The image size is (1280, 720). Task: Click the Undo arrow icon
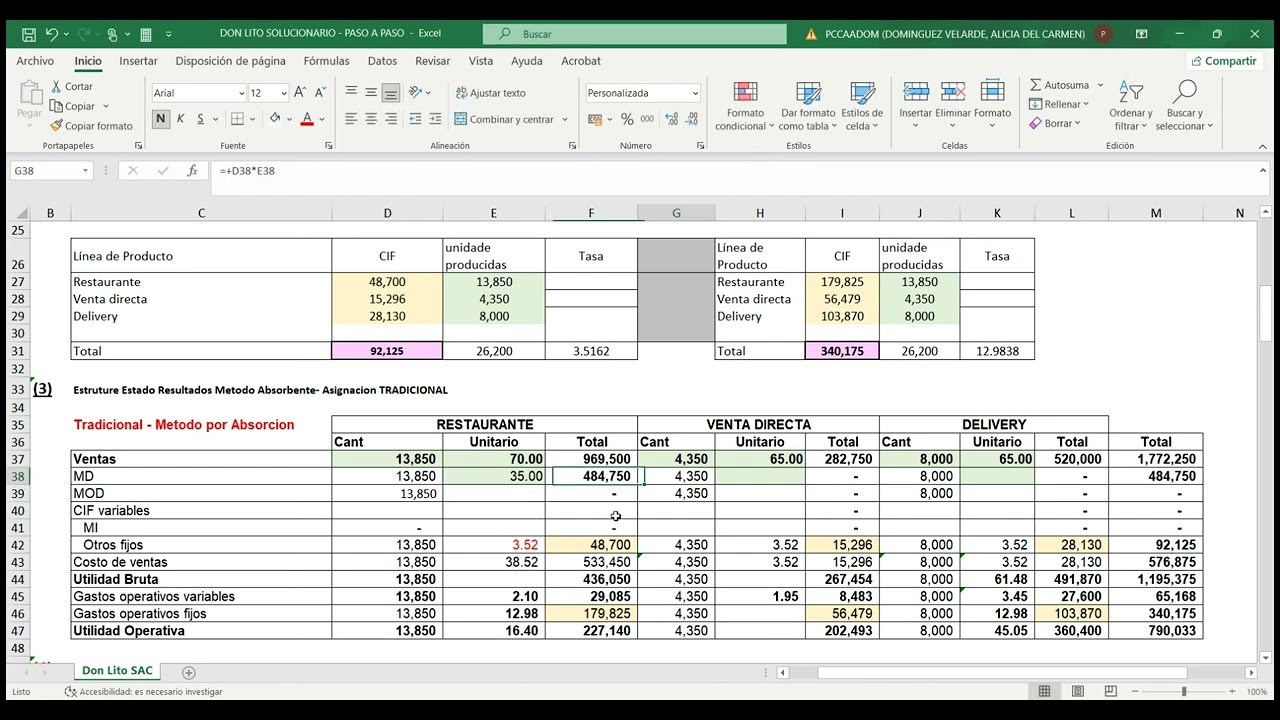point(52,34)
